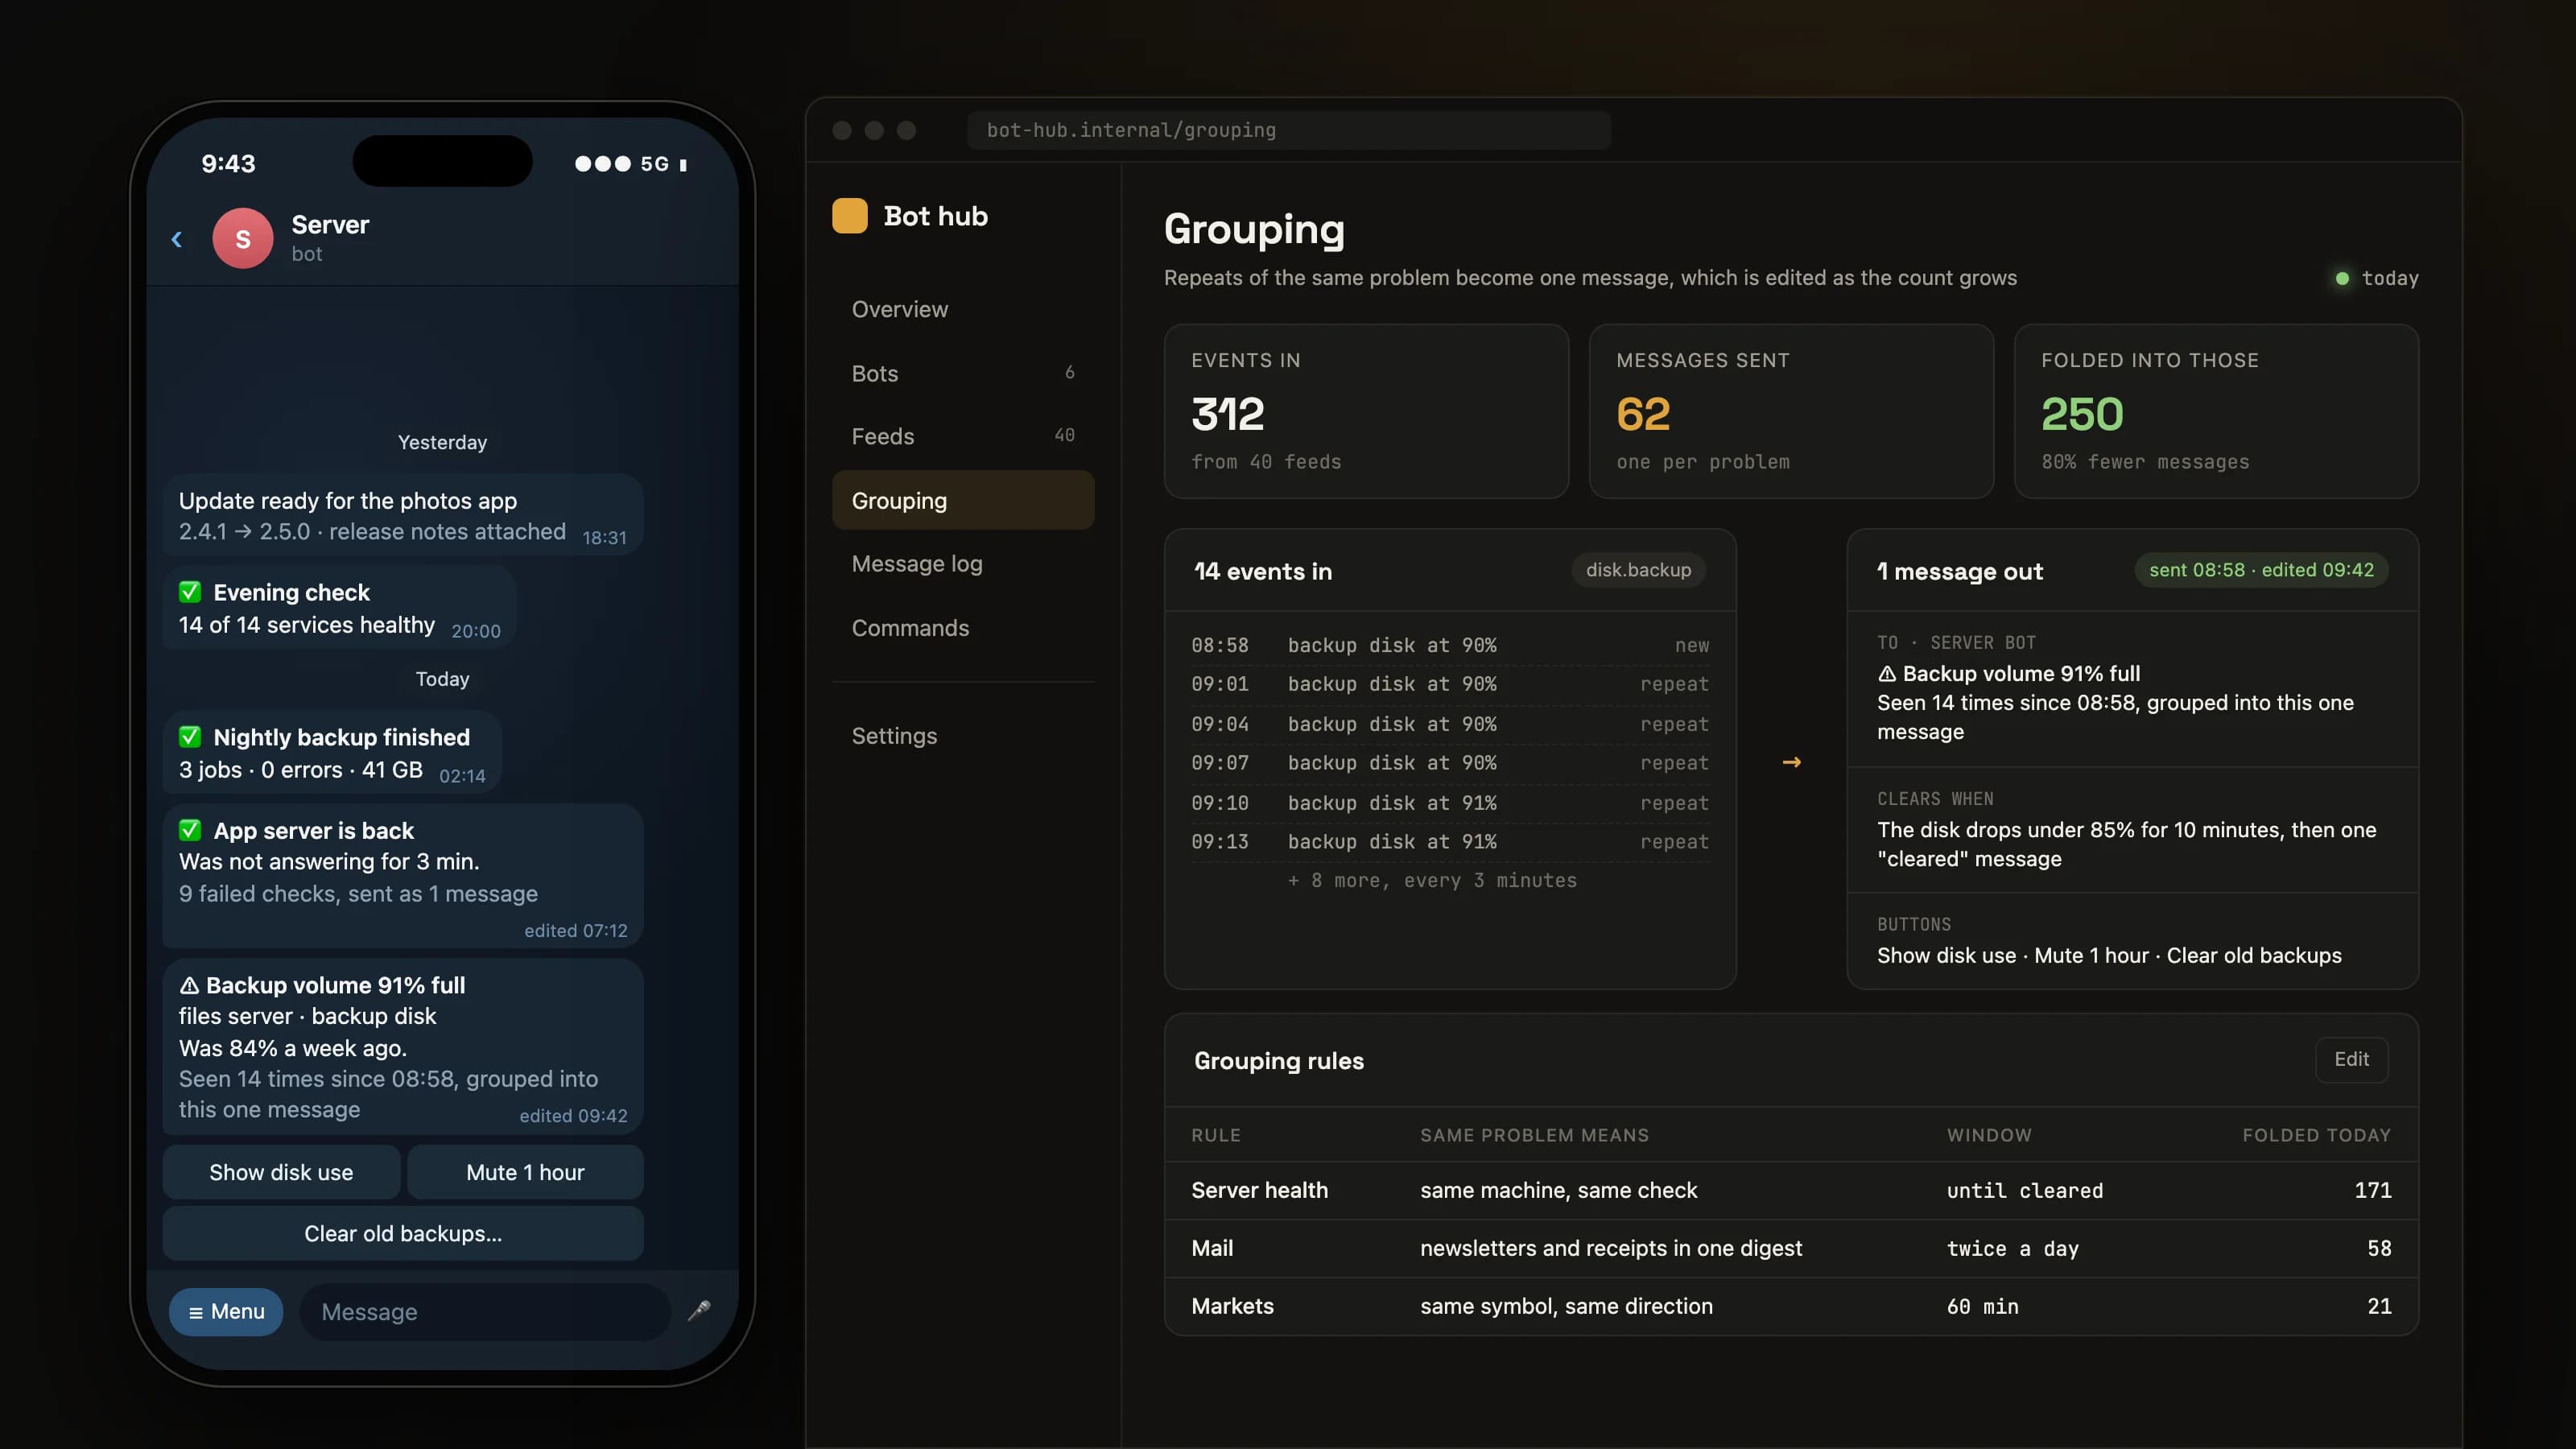This screenshot has height=1449, width=2576.
Task: Open Commands in the sidebar
Action: click(962, 628)
